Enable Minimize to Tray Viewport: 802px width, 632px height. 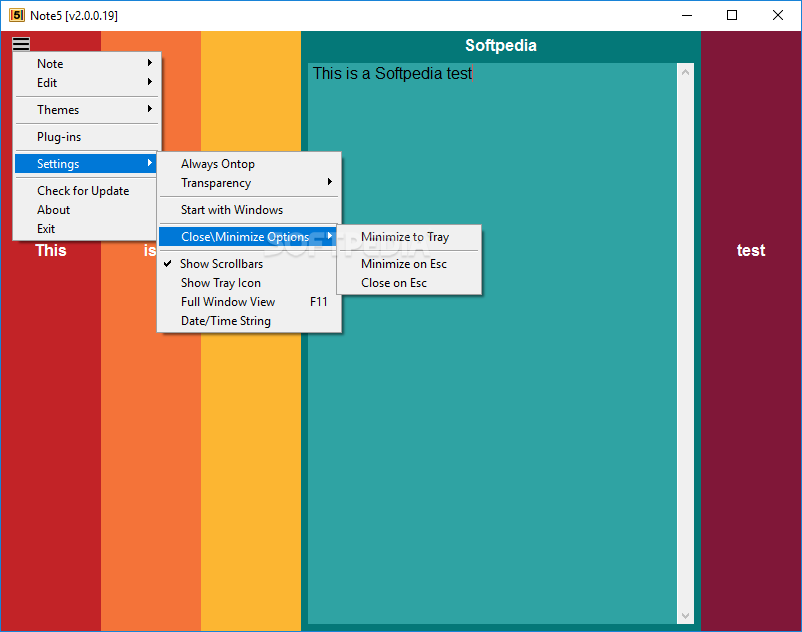tap(409, 237)
